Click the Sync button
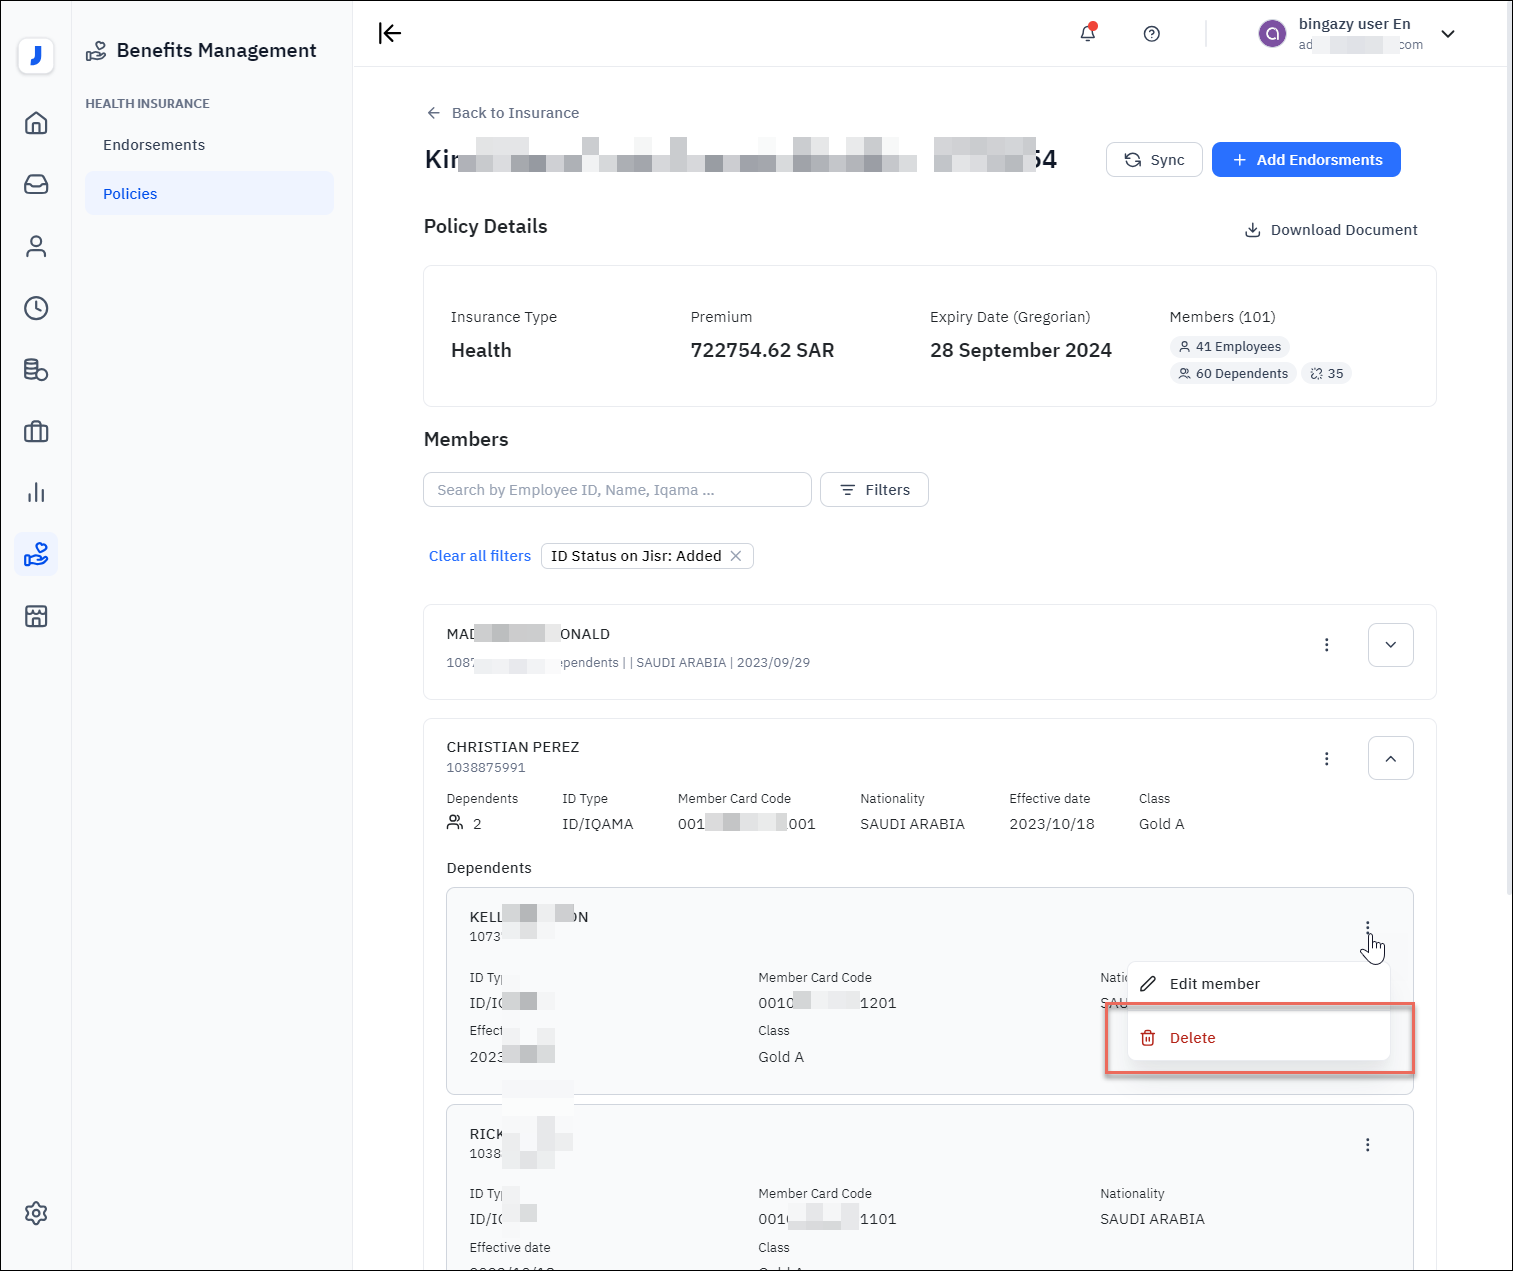 click(1154, 160)
